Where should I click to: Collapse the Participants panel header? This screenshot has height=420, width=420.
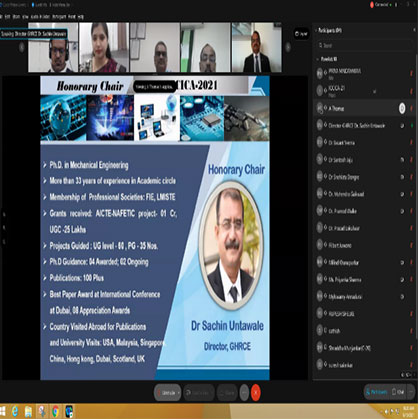(316, 30)
